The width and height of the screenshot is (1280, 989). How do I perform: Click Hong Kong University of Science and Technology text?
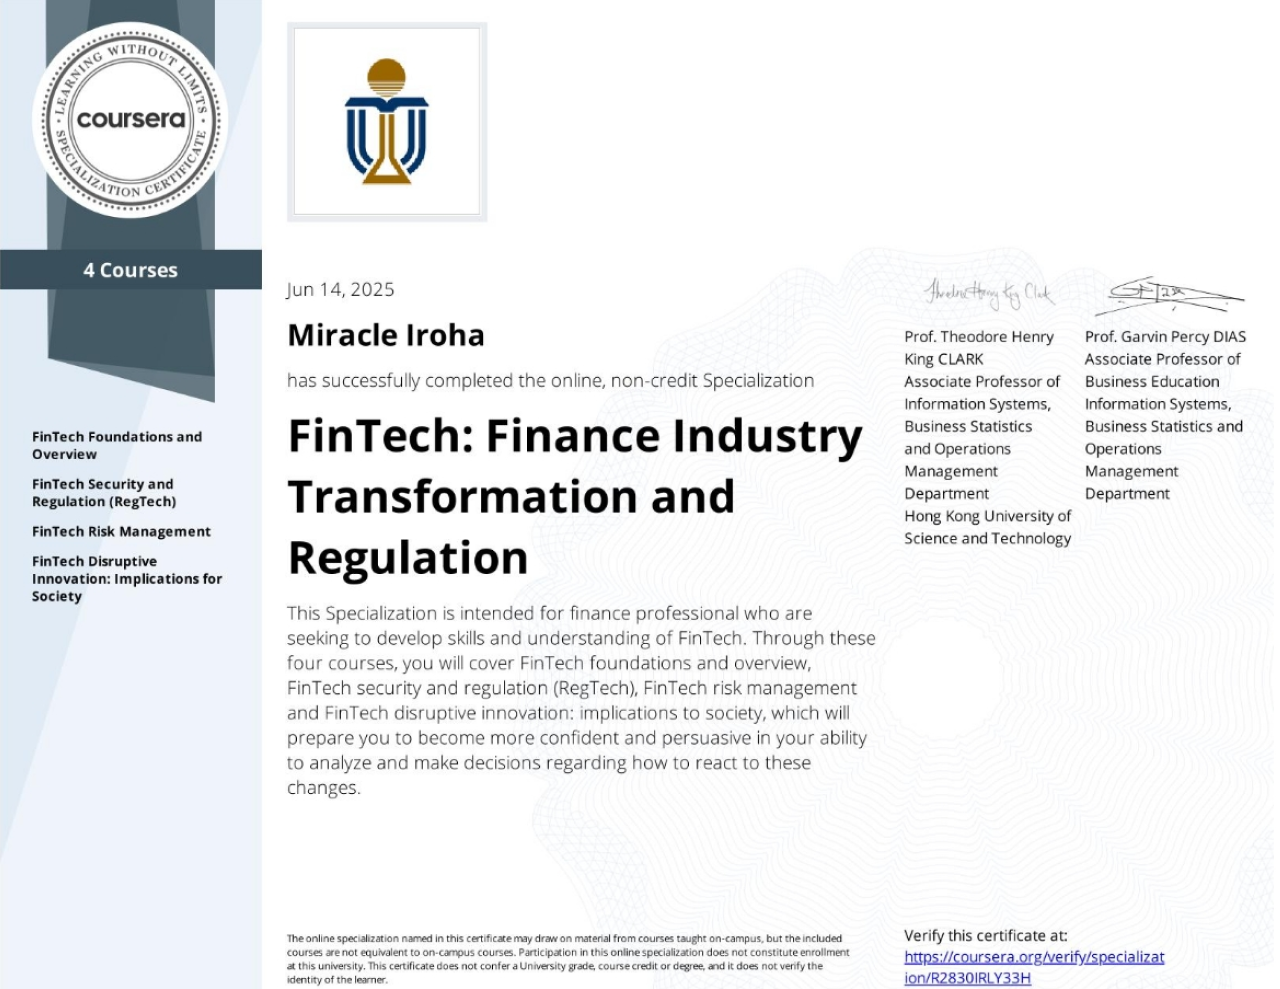click(x=987, y=527)
